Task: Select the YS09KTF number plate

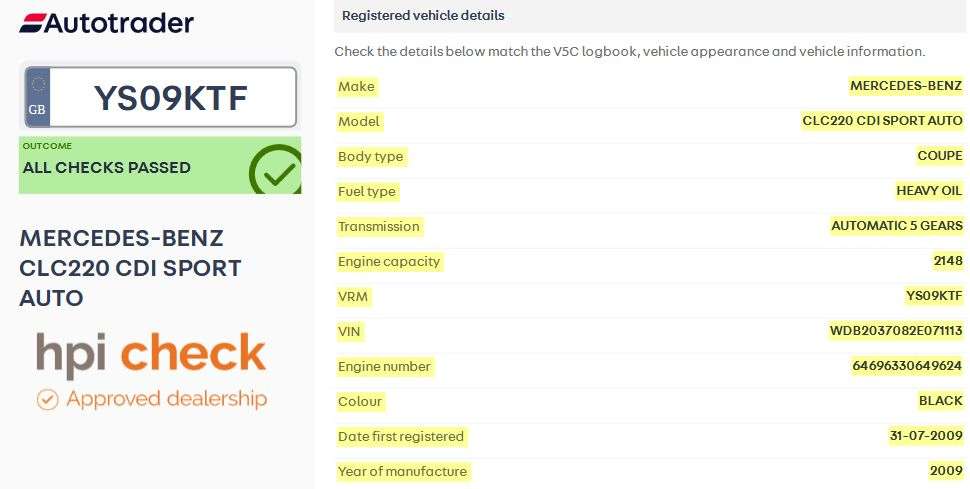Action: (x=160, y=97)
